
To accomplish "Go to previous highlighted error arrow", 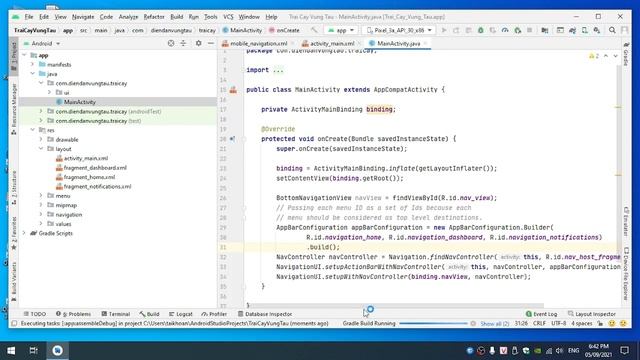I will (606, 56).
